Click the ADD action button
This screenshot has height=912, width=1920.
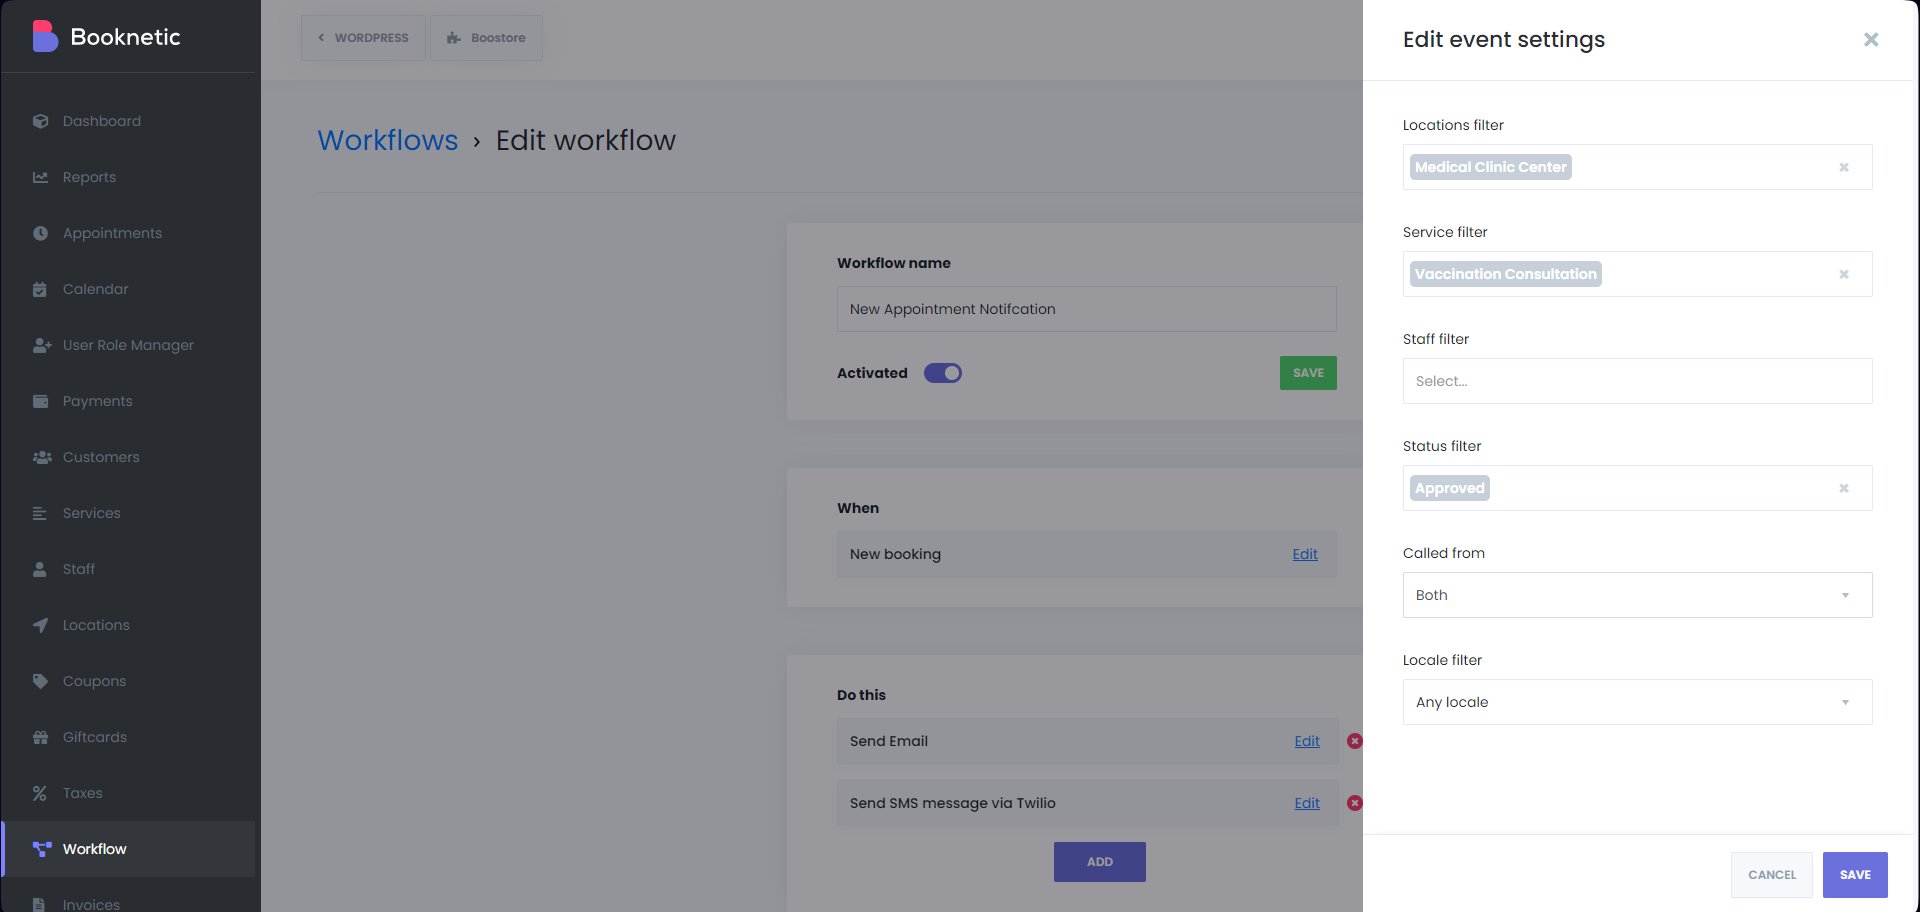pos(1100,862)
